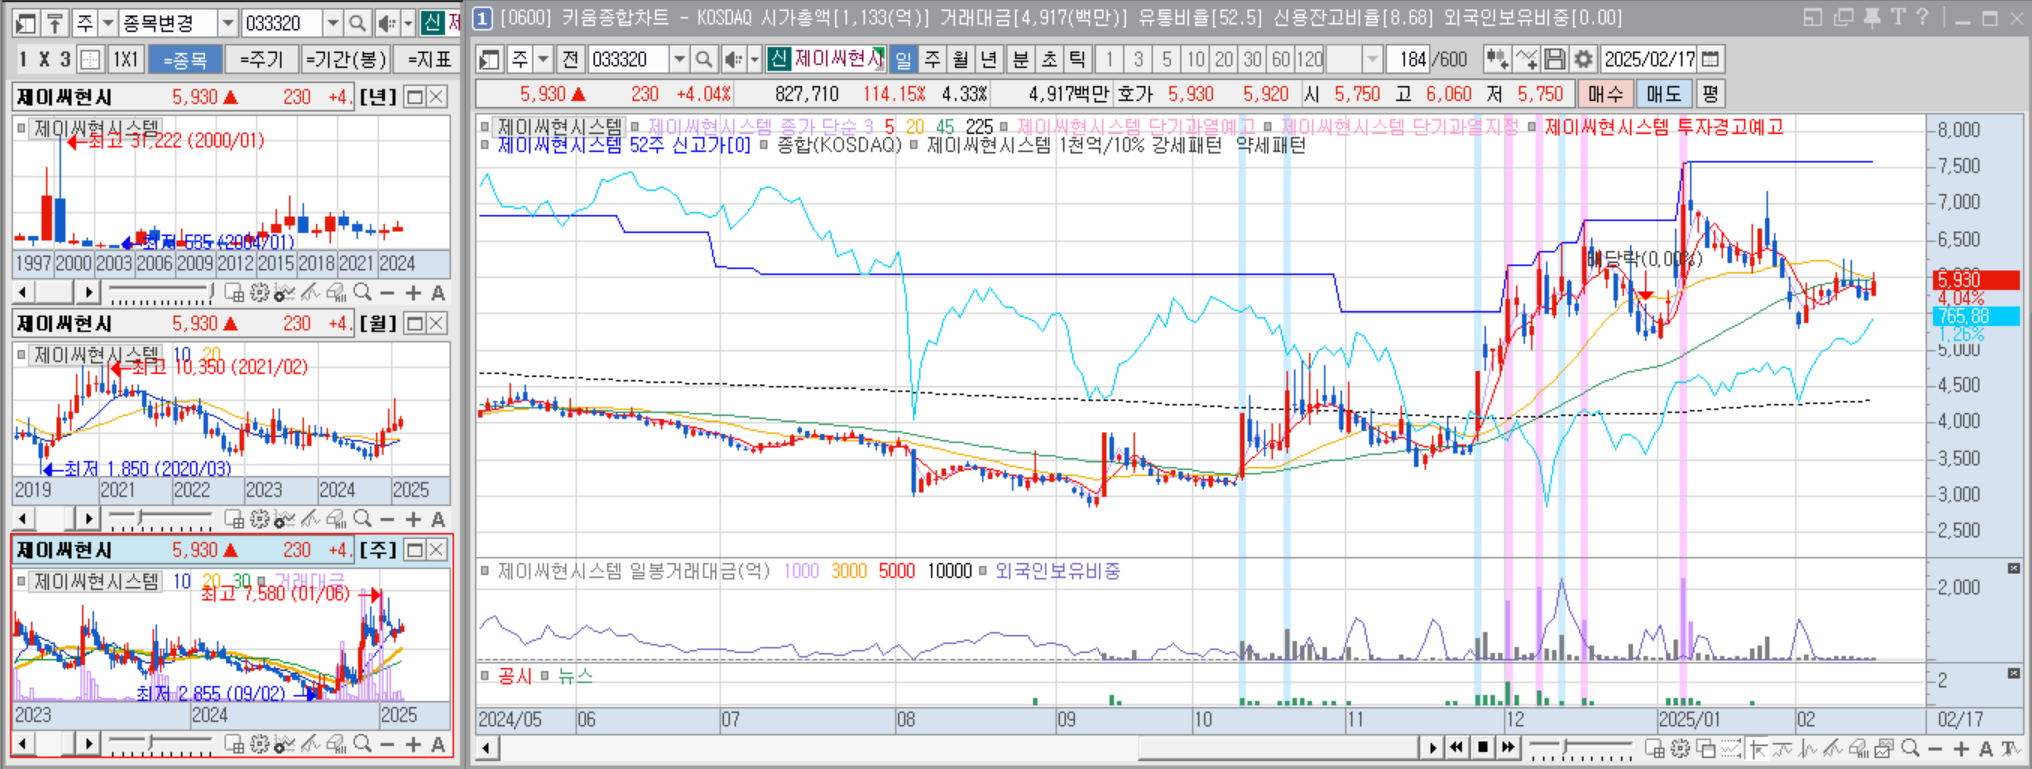The image size is (2032, 769).
Task: Click the minus zoom-out icon under main chart
Action: (x=1935, y=749)
